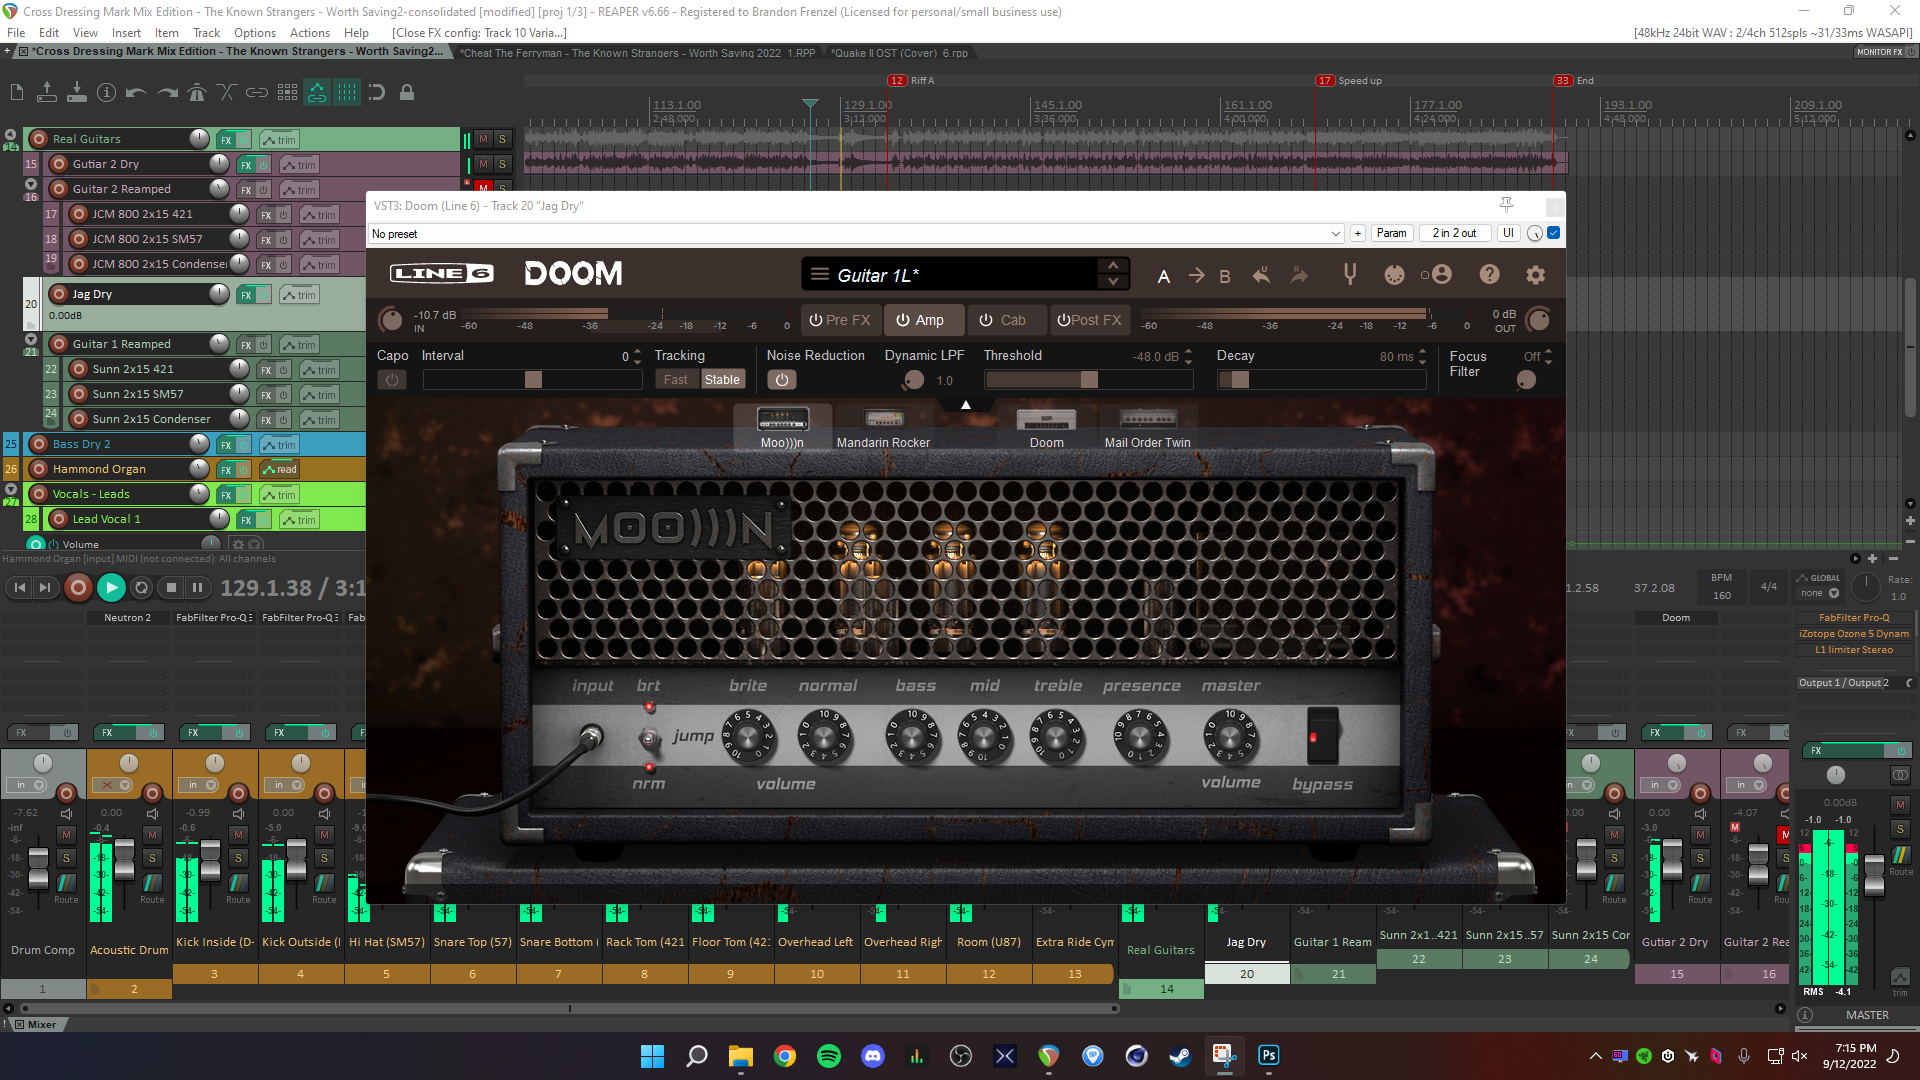The height and width of the screenshot is (1080, 1920).
Task: Open the Insert menu
Action: pos(126,33)
